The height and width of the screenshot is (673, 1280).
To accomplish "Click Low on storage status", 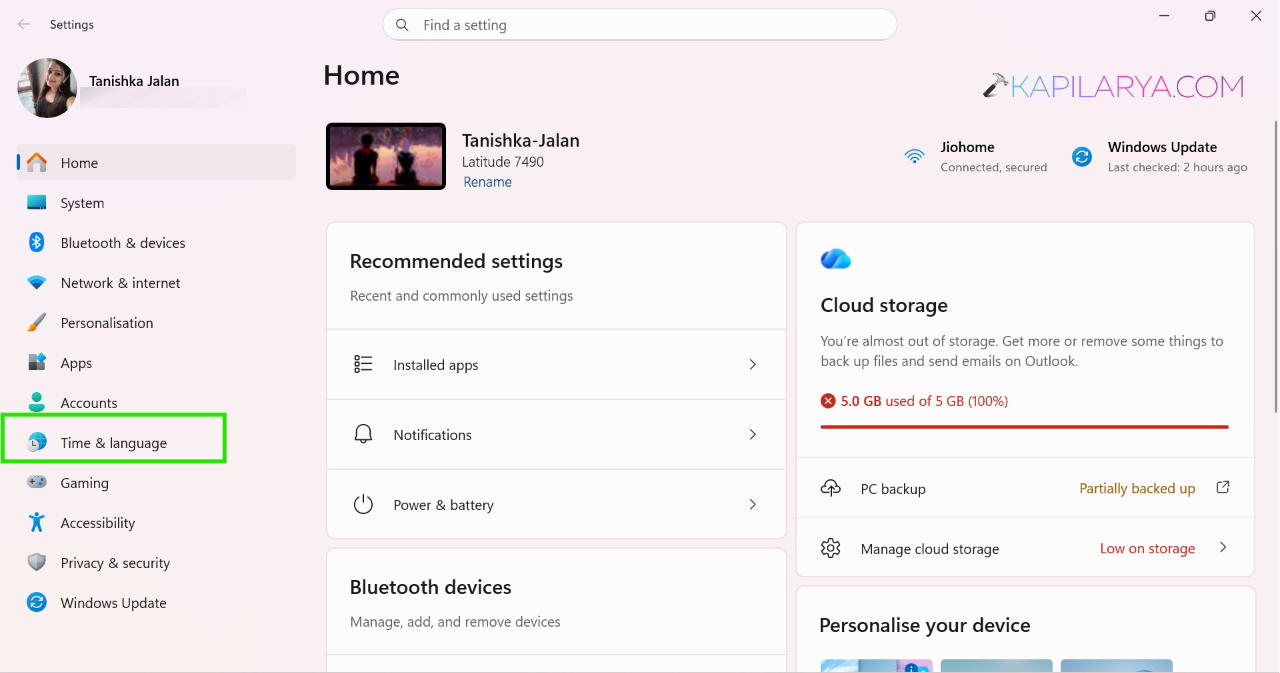I will coord(1147,548).
